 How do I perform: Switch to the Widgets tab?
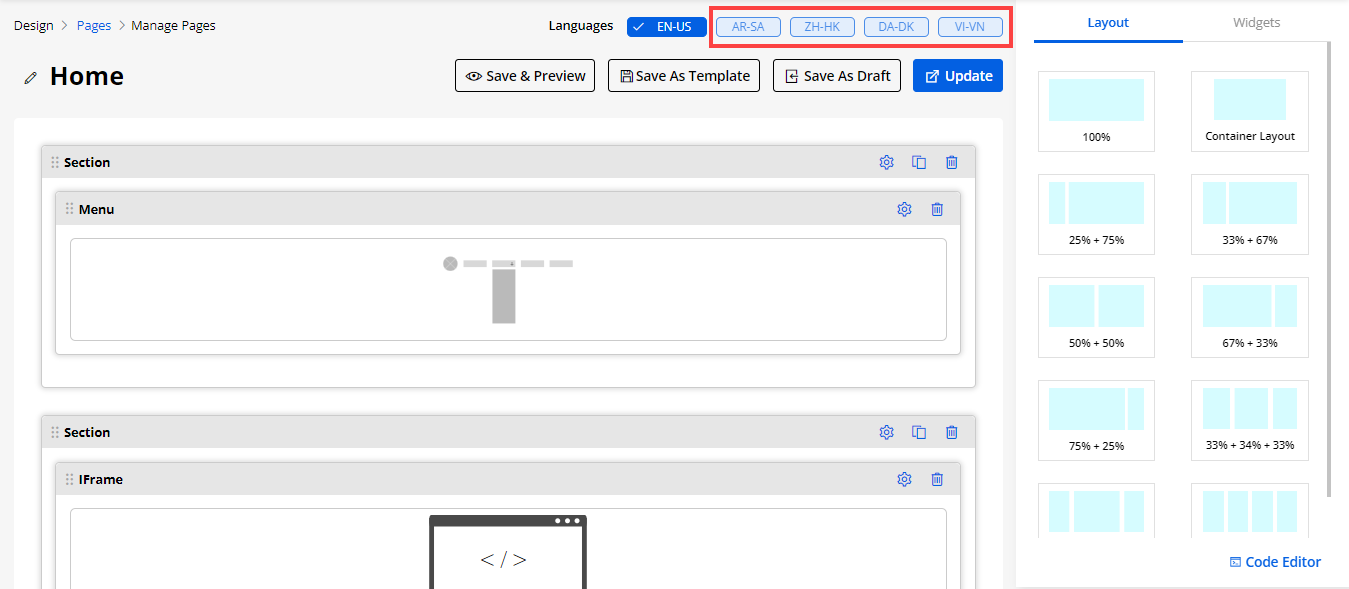coord(1256,22)
